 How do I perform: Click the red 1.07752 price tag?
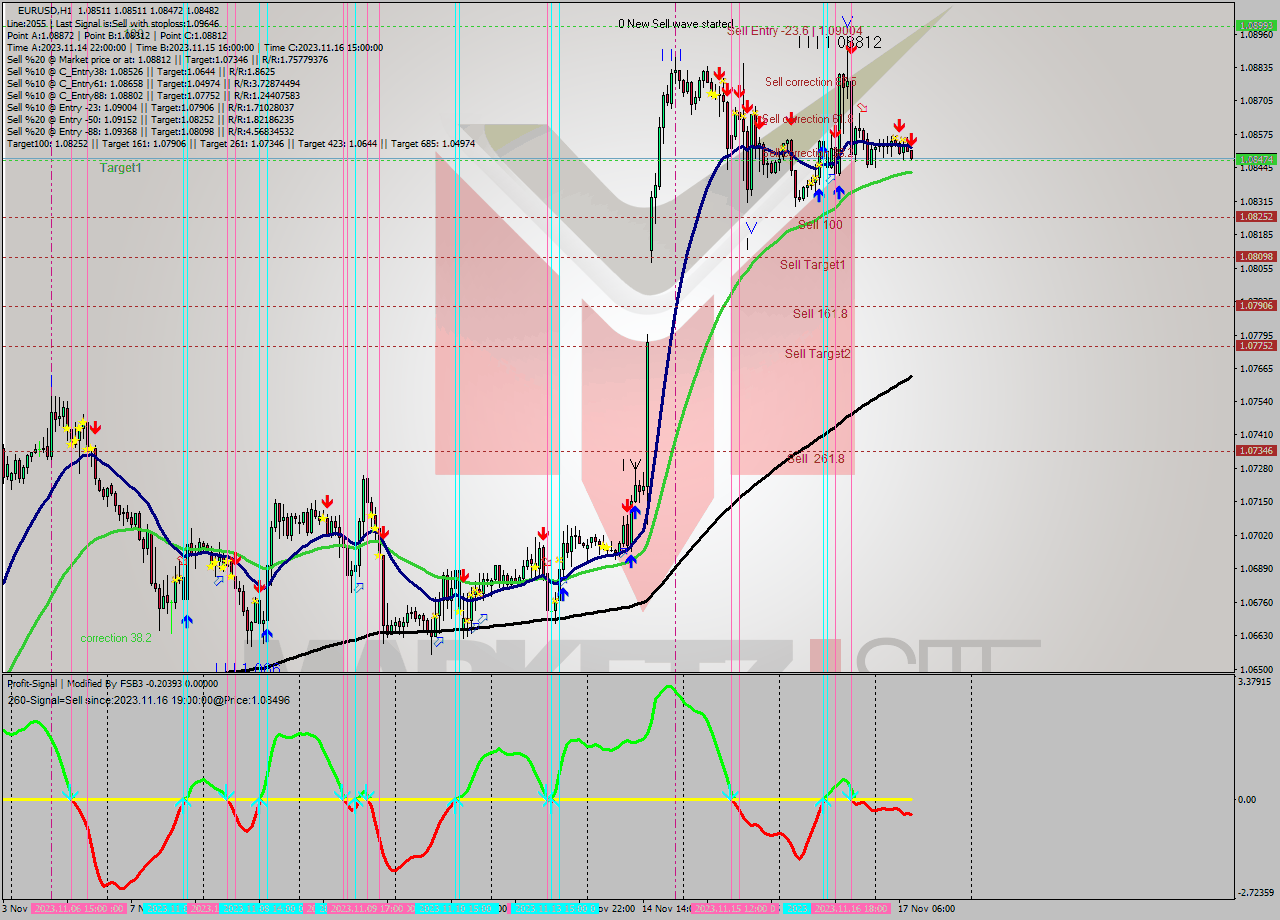coord(1256,345)
